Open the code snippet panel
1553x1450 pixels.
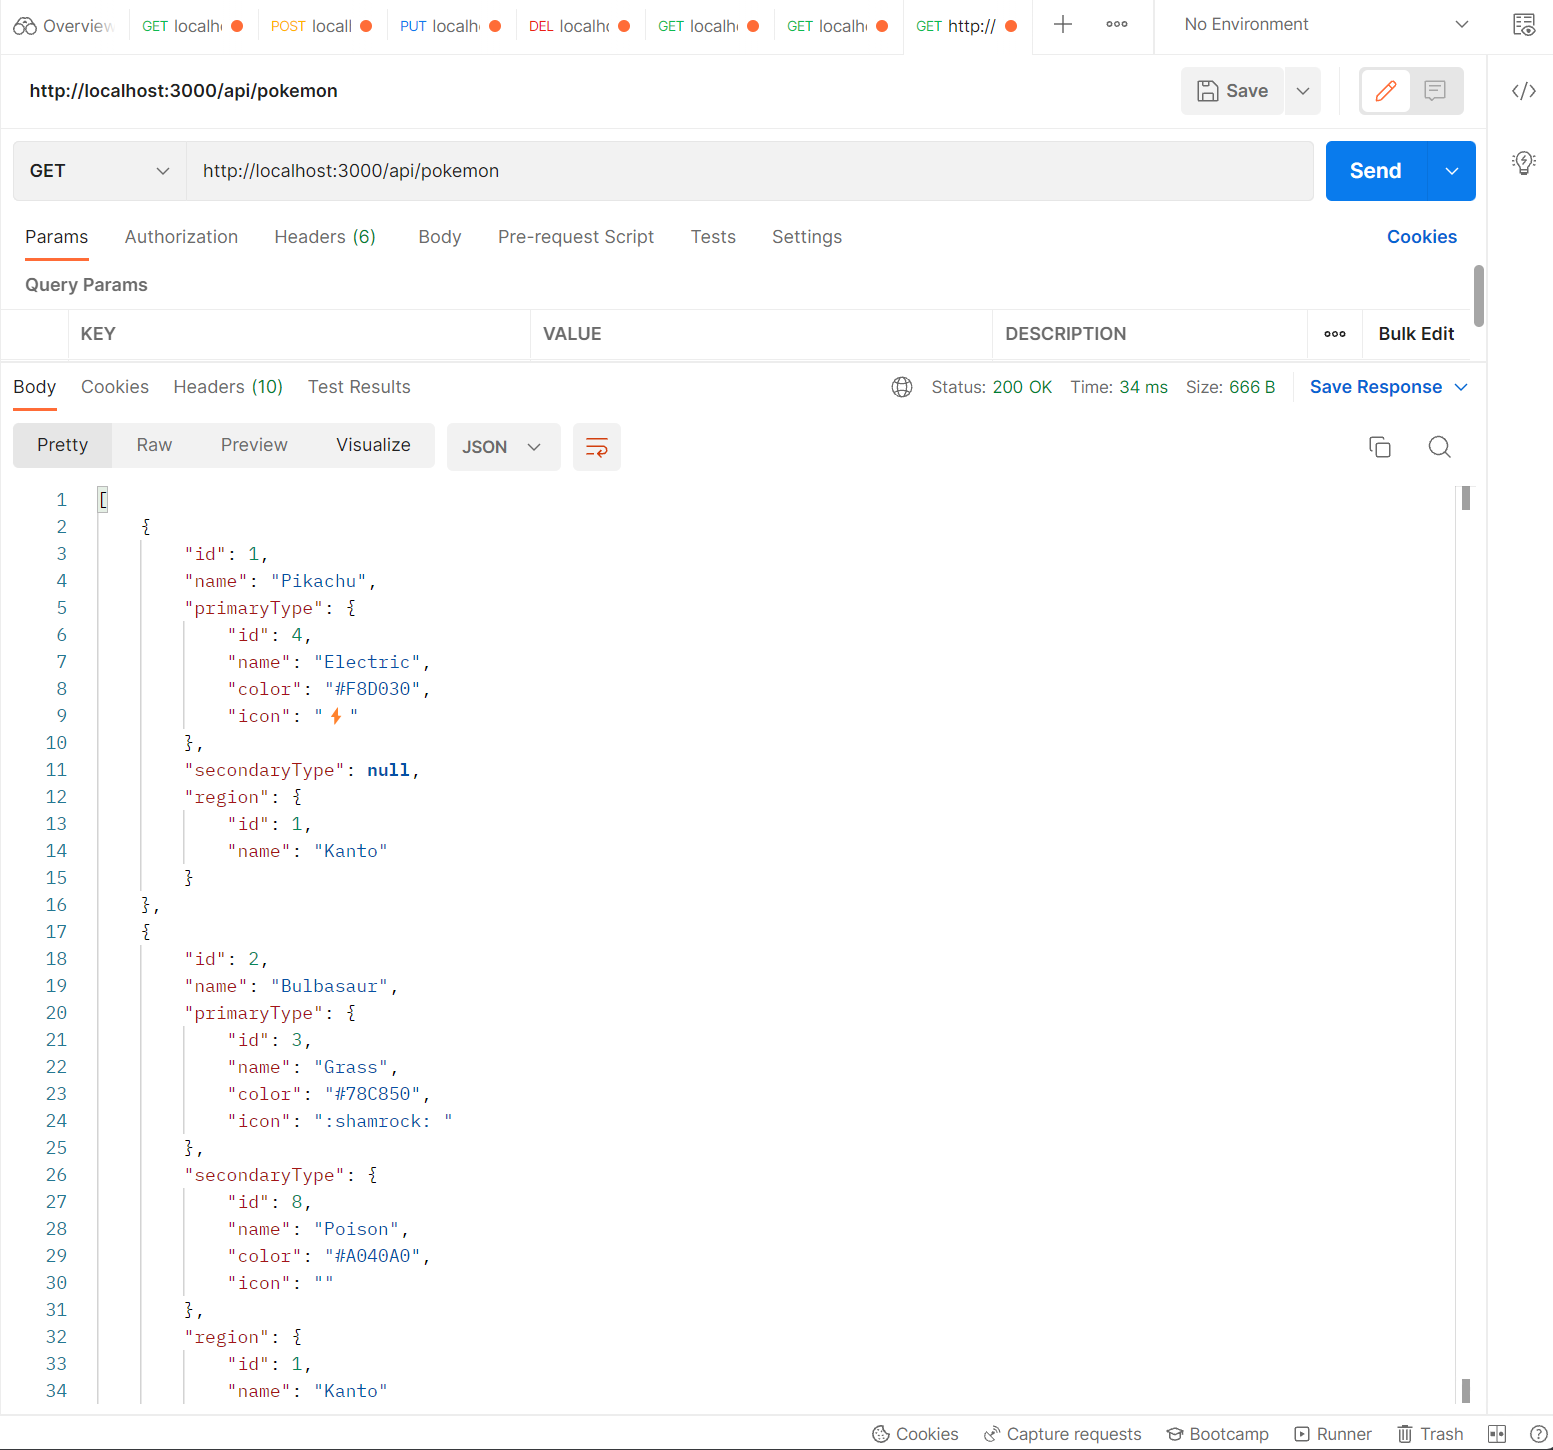coord(1523,91)
